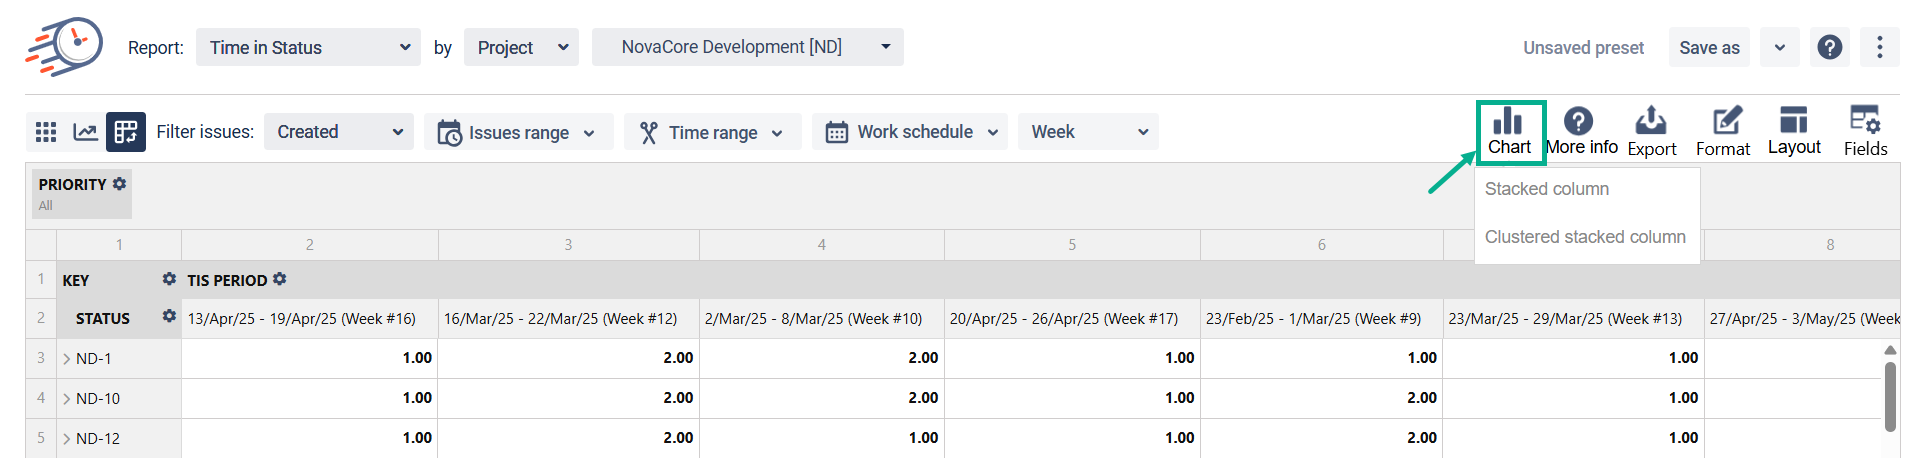Select the pivot table view icon

(x=126, y=132)
